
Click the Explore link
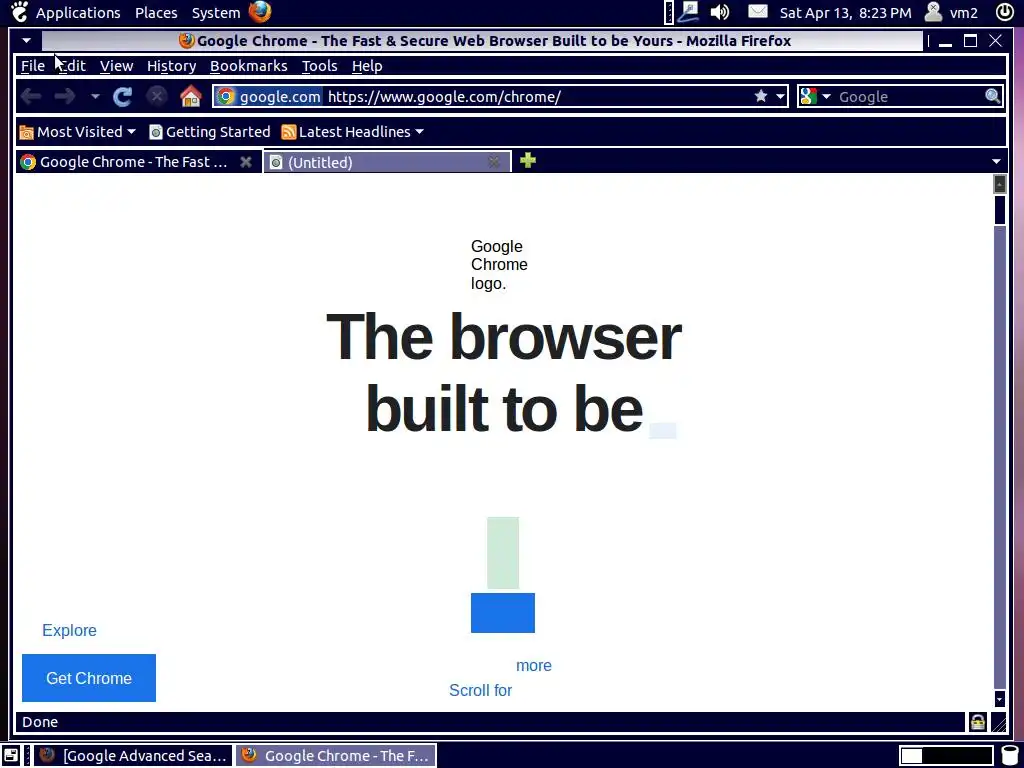pyautogui.click(x=69, y=630)
